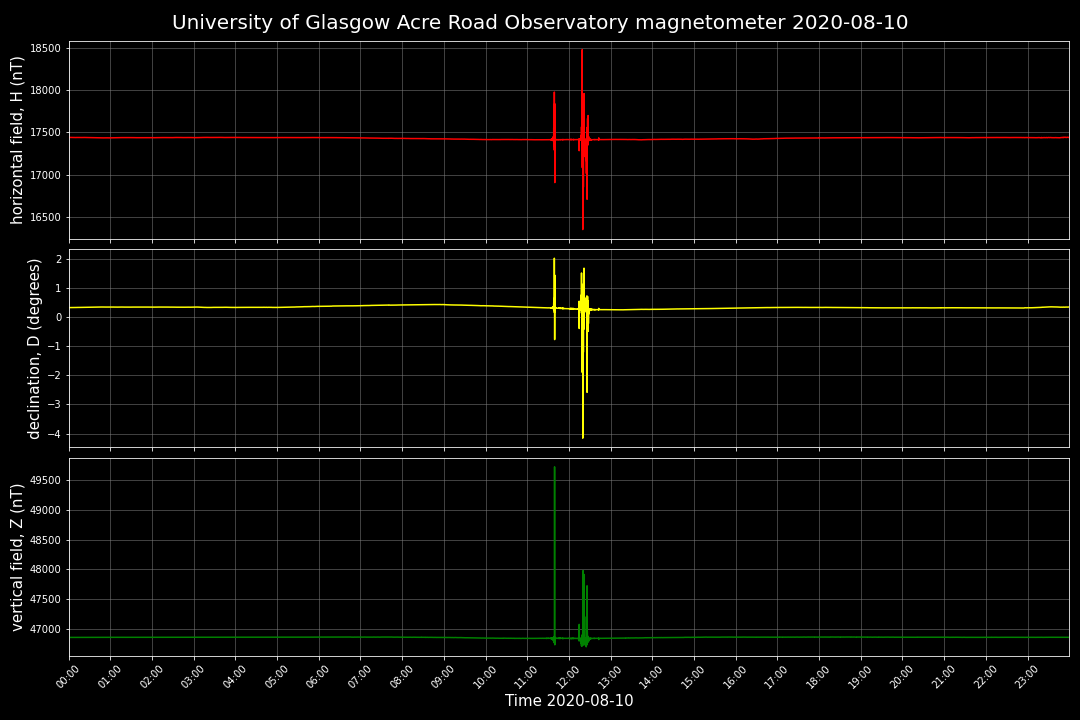Click the lowest yellow declination spike near −4

pyautogui.click(x=583, y=437)
